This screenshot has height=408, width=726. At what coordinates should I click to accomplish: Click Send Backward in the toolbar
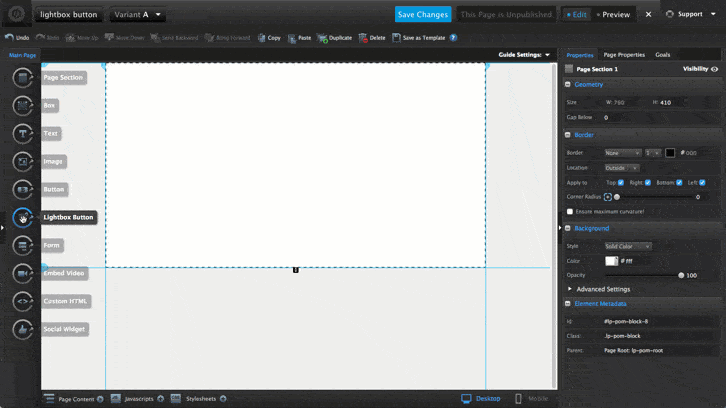click(174, 38)
